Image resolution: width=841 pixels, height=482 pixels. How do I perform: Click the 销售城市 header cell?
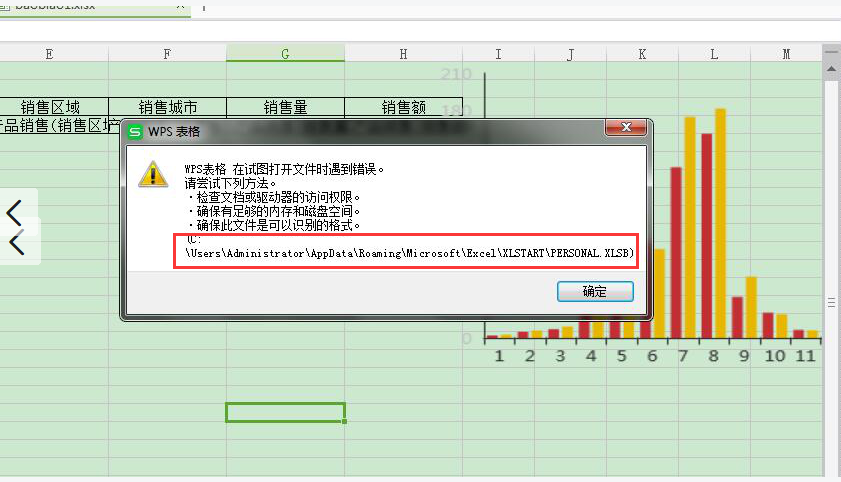tap(167, 107)
